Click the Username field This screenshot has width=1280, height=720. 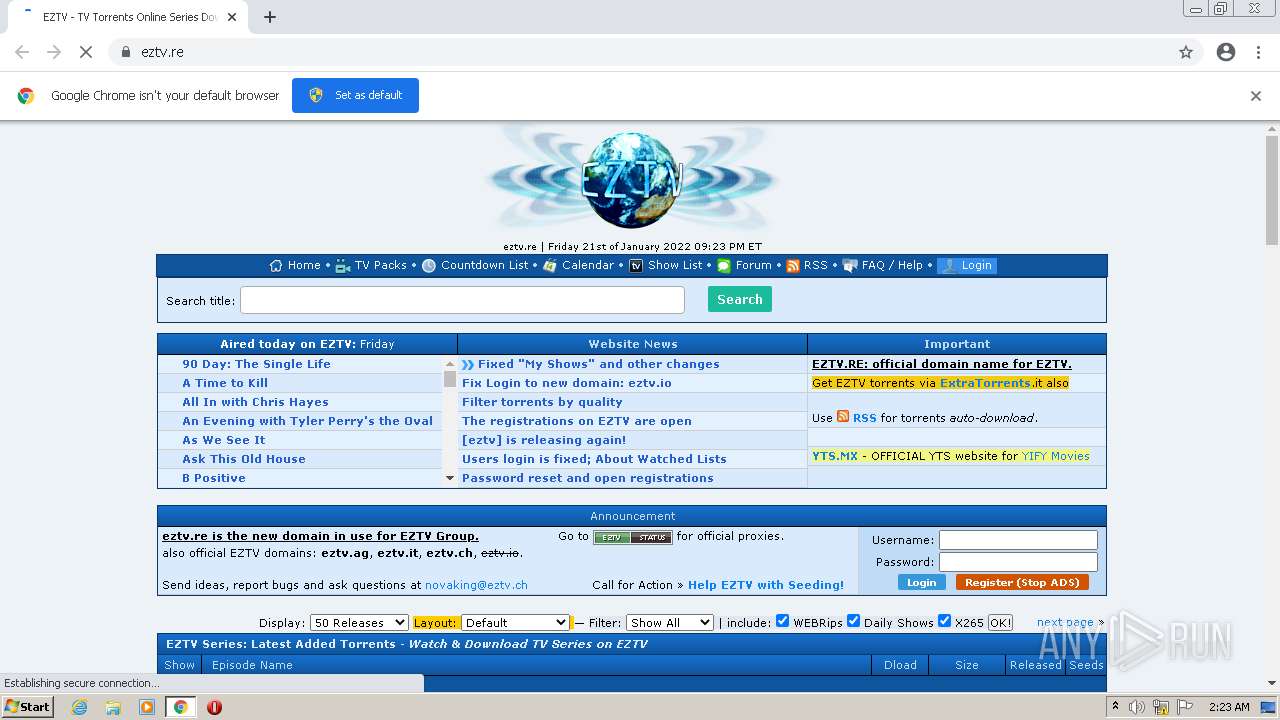1018,540
